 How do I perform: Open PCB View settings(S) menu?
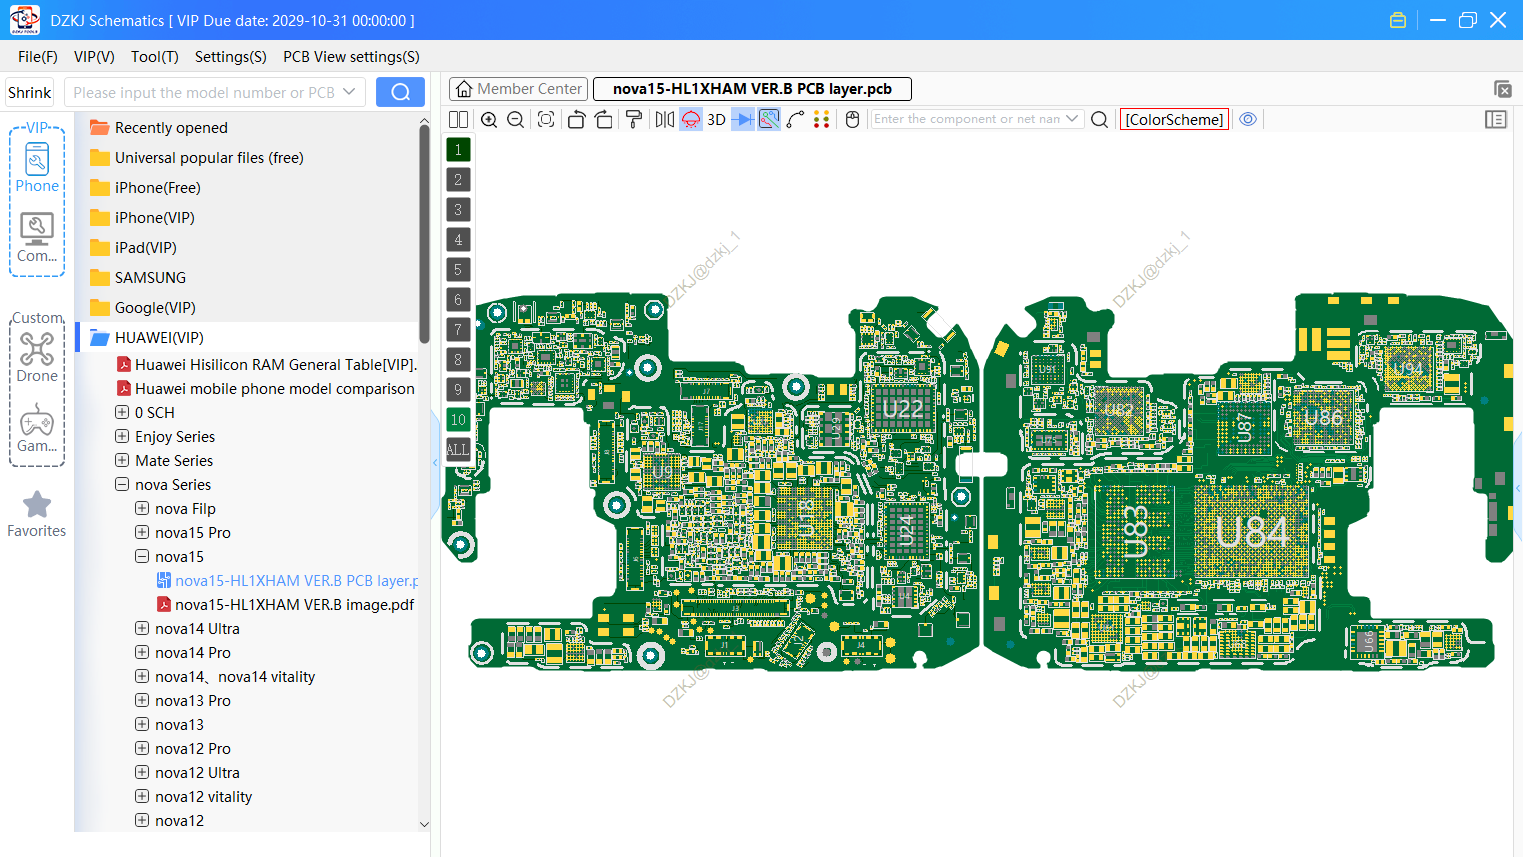[351, 57]
